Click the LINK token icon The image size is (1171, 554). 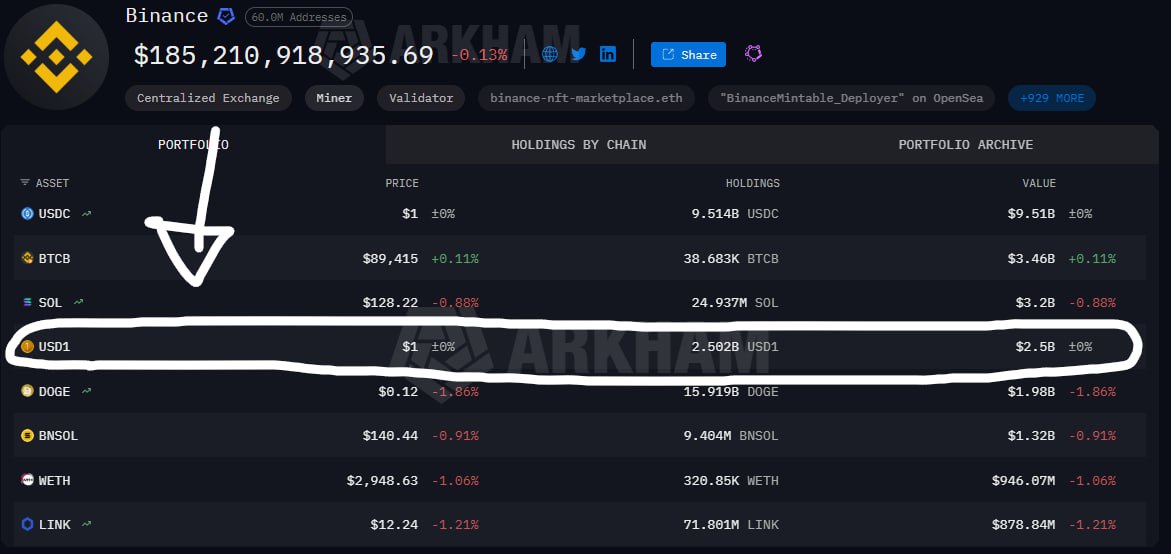click(27, 524)
